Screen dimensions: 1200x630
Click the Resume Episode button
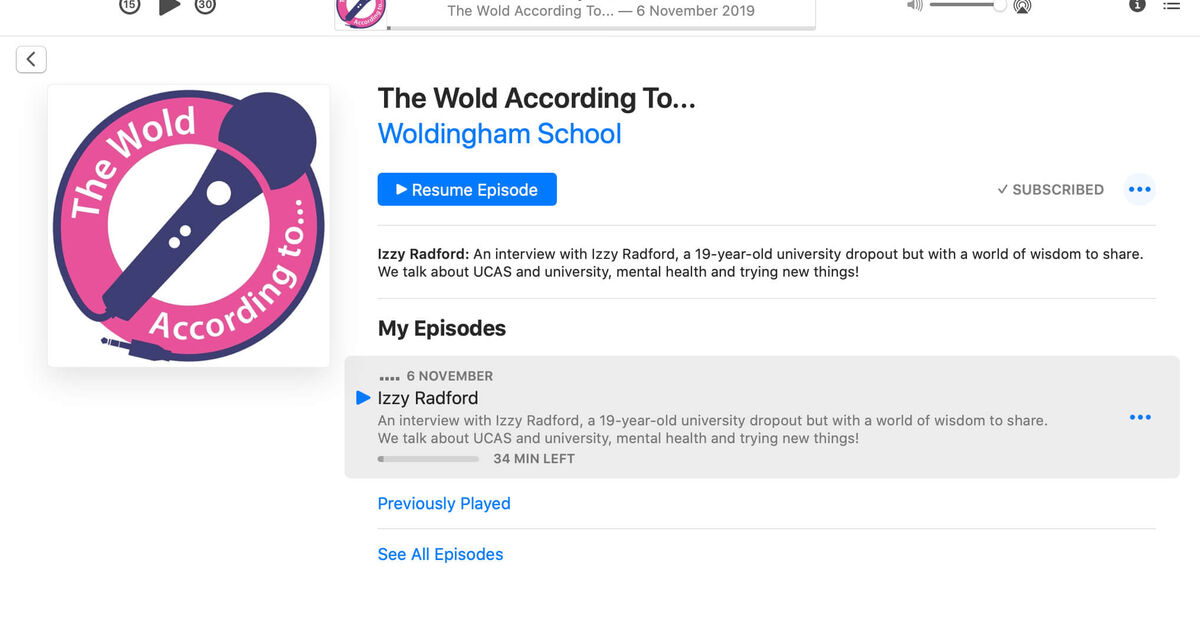[467, 189]
